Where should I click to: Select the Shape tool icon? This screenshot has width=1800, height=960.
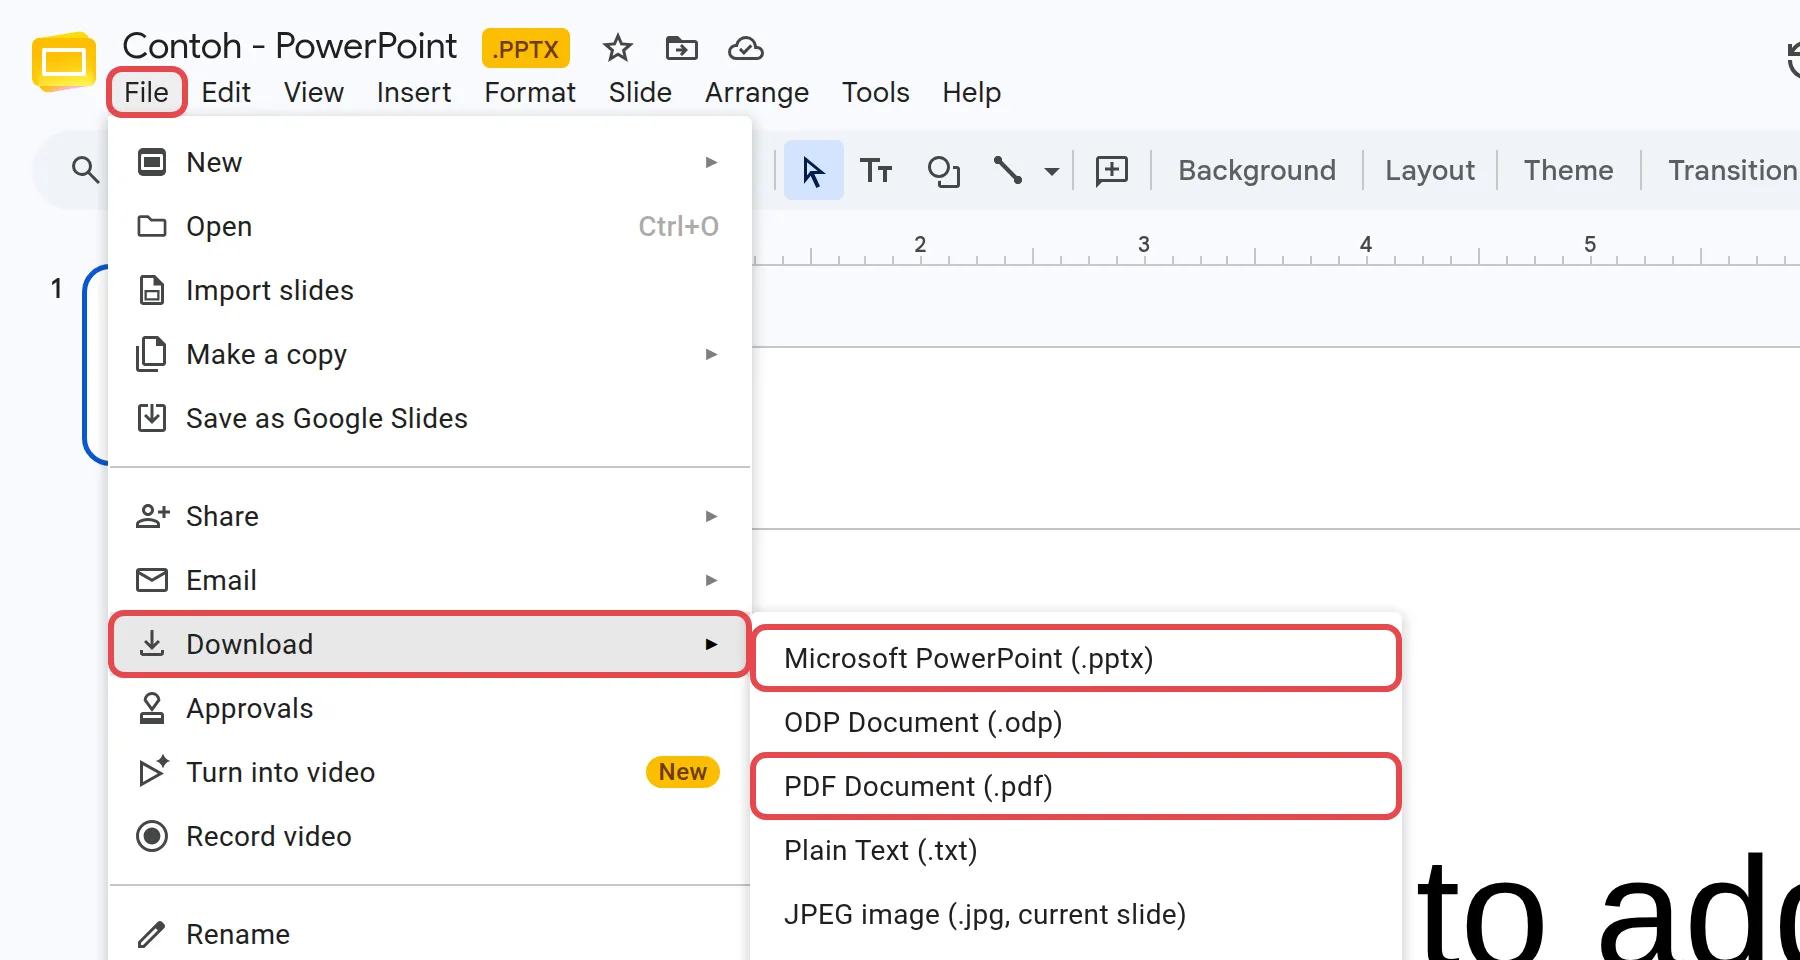[943, 171]
